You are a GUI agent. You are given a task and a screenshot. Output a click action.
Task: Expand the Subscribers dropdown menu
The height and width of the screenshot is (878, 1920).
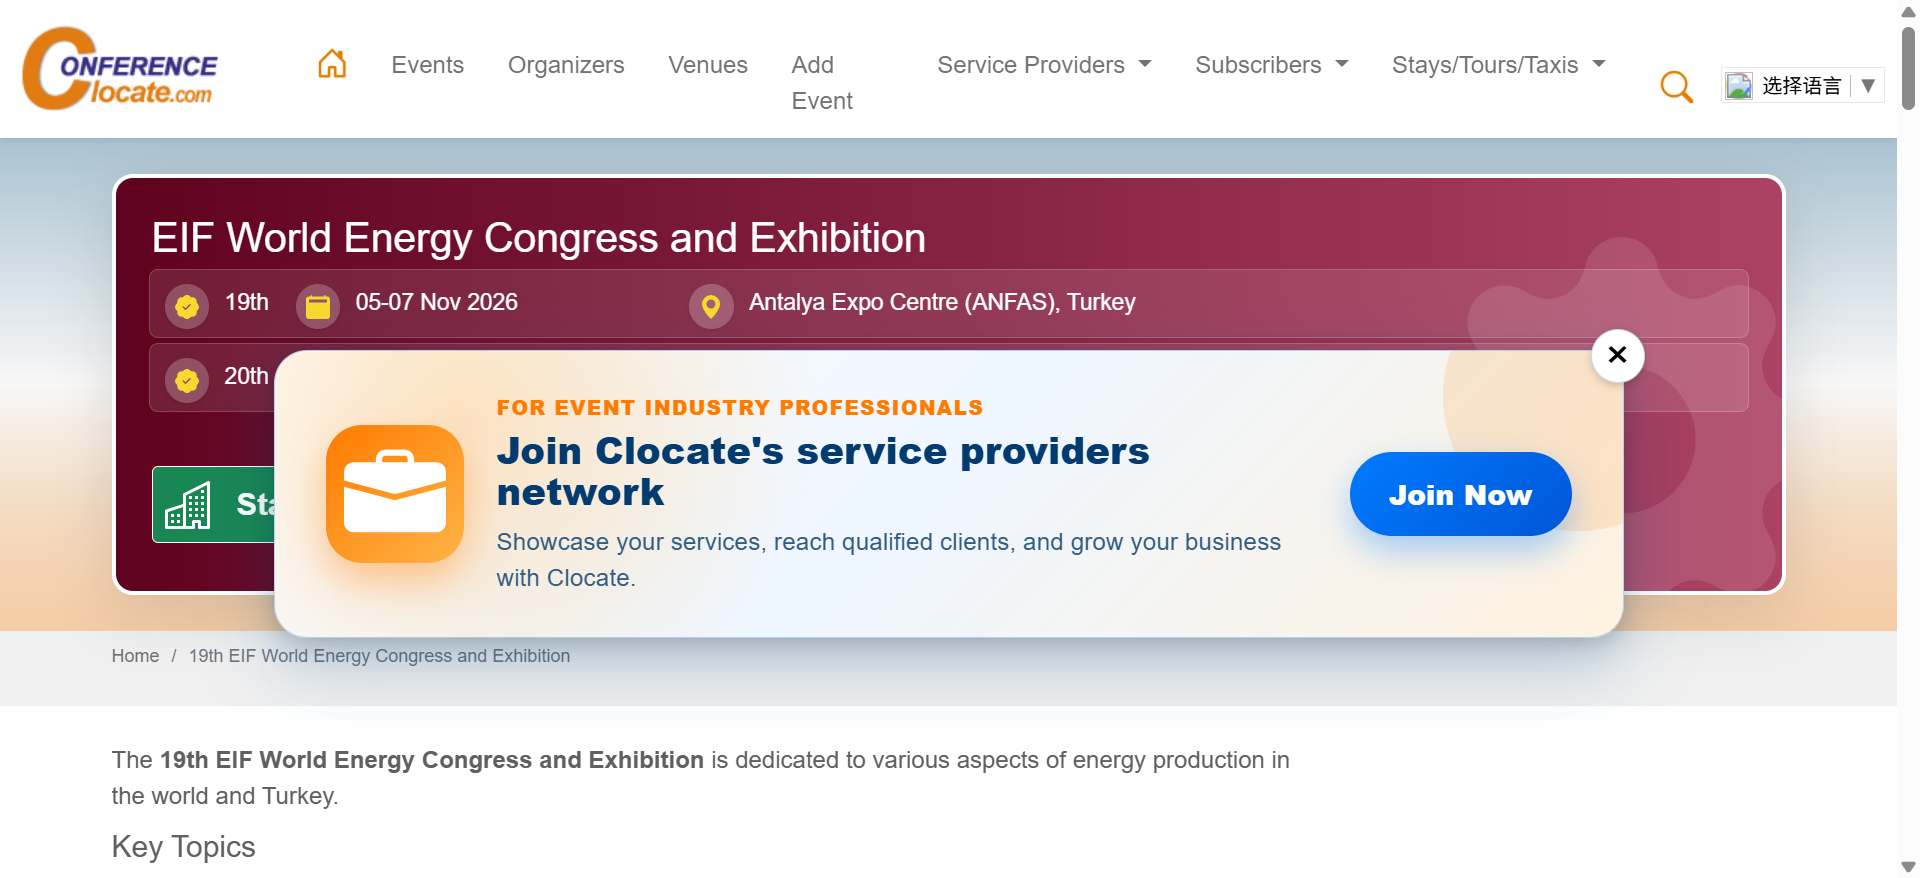[1271, 65]
